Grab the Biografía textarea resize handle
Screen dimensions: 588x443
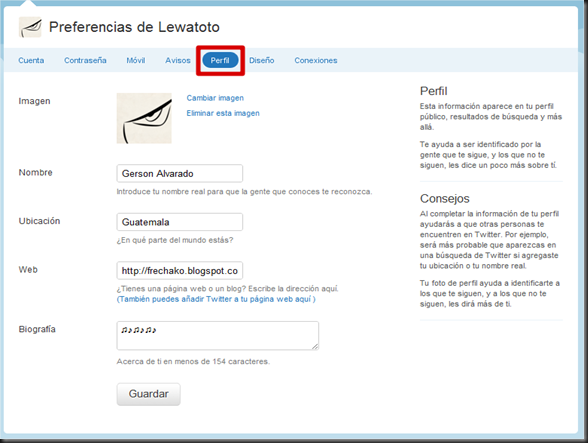(x=315, y=347)
